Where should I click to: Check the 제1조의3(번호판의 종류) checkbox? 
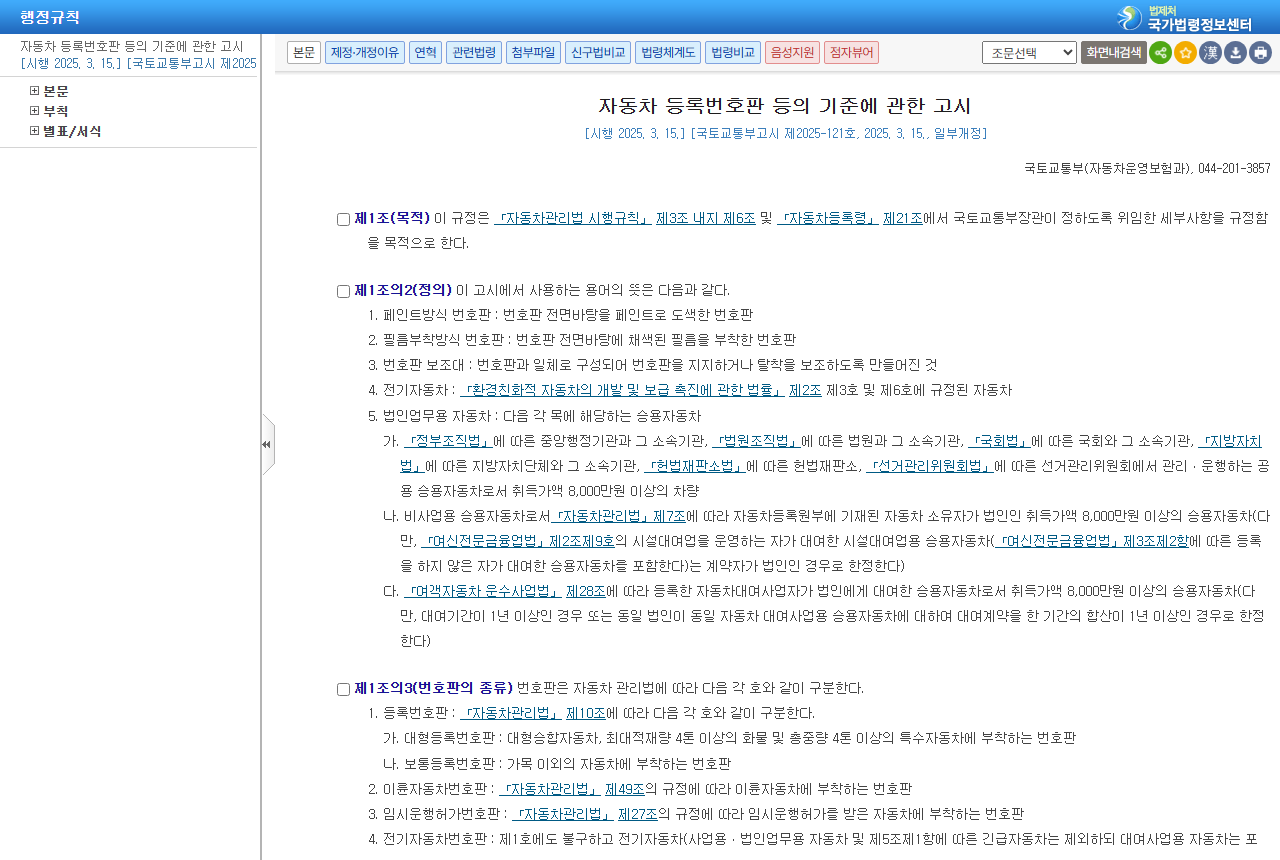[x=343, y=689]
